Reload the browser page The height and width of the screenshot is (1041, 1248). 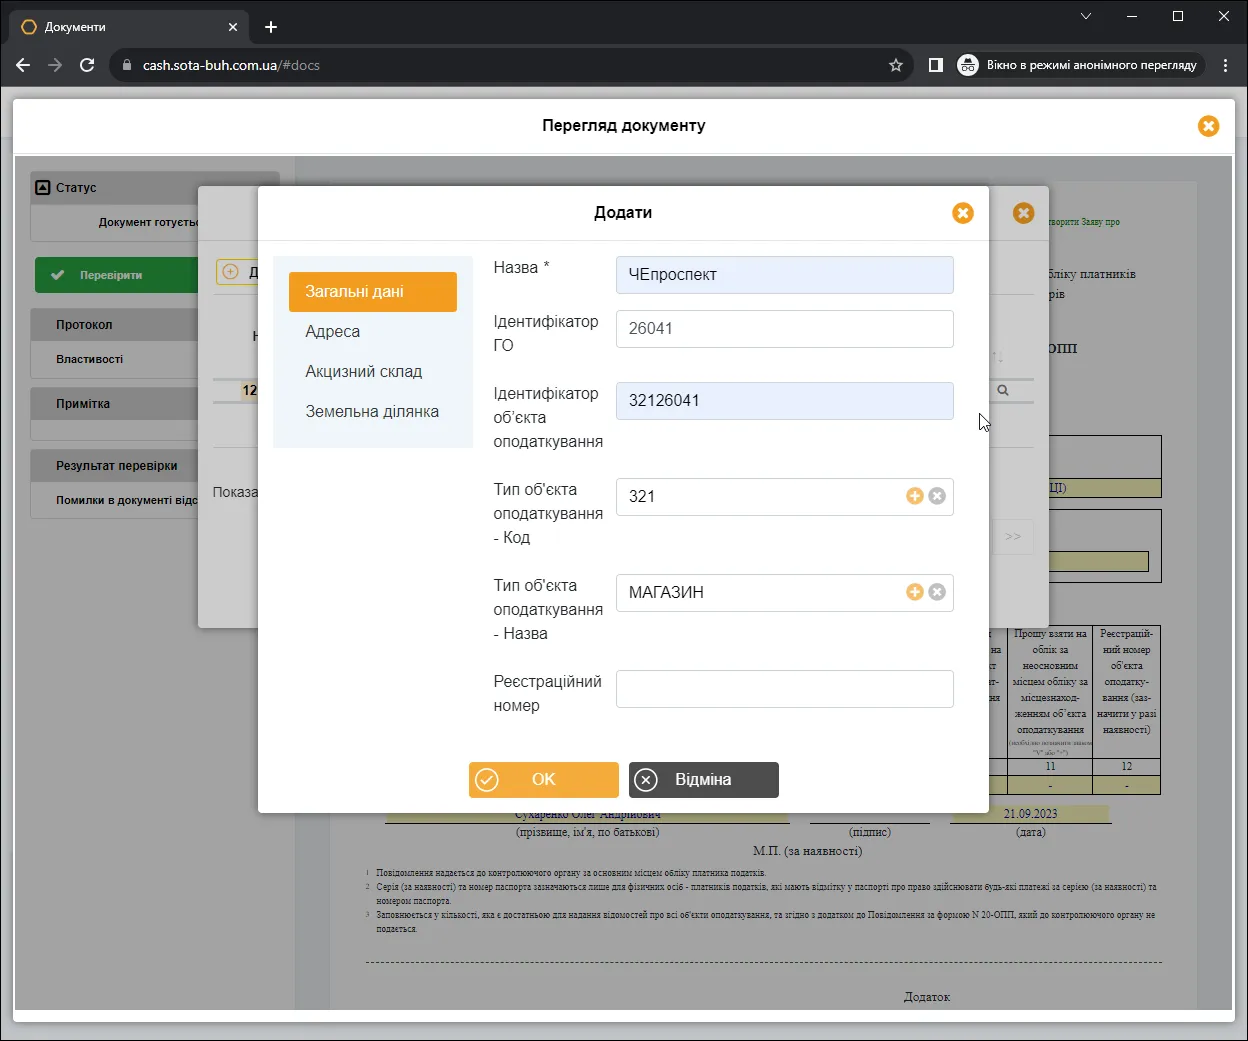[87, 65]
